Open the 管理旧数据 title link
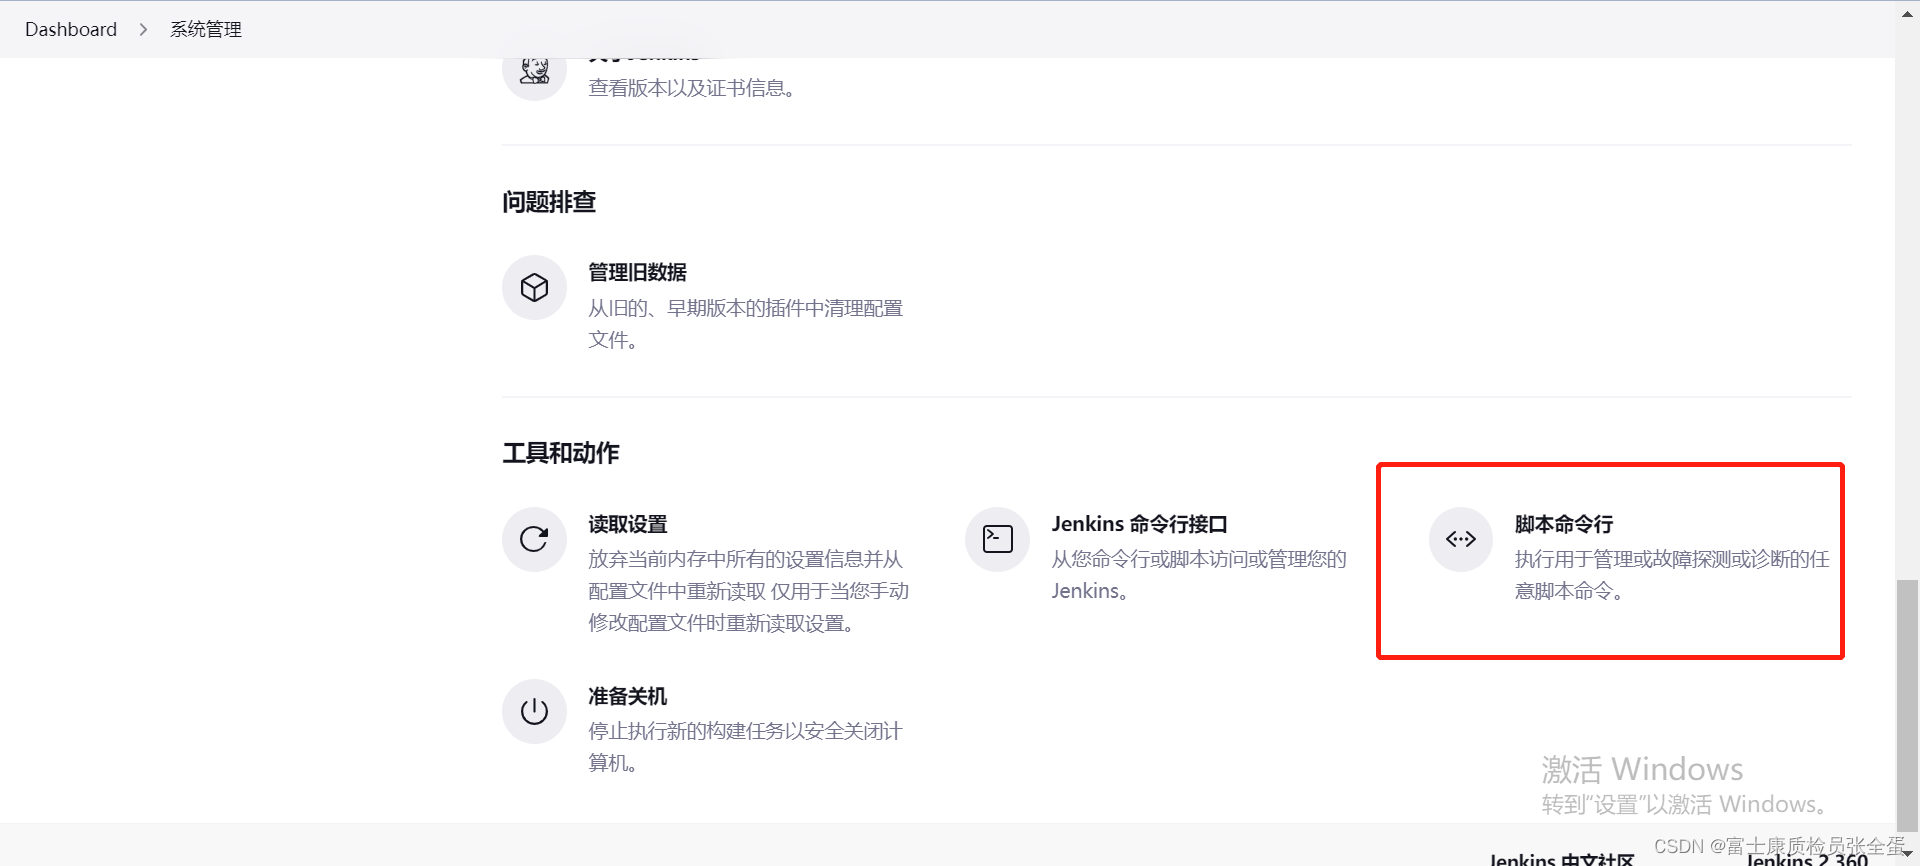Image resolution: width=1920 pixels, height=866 pixels. point(637,272)
